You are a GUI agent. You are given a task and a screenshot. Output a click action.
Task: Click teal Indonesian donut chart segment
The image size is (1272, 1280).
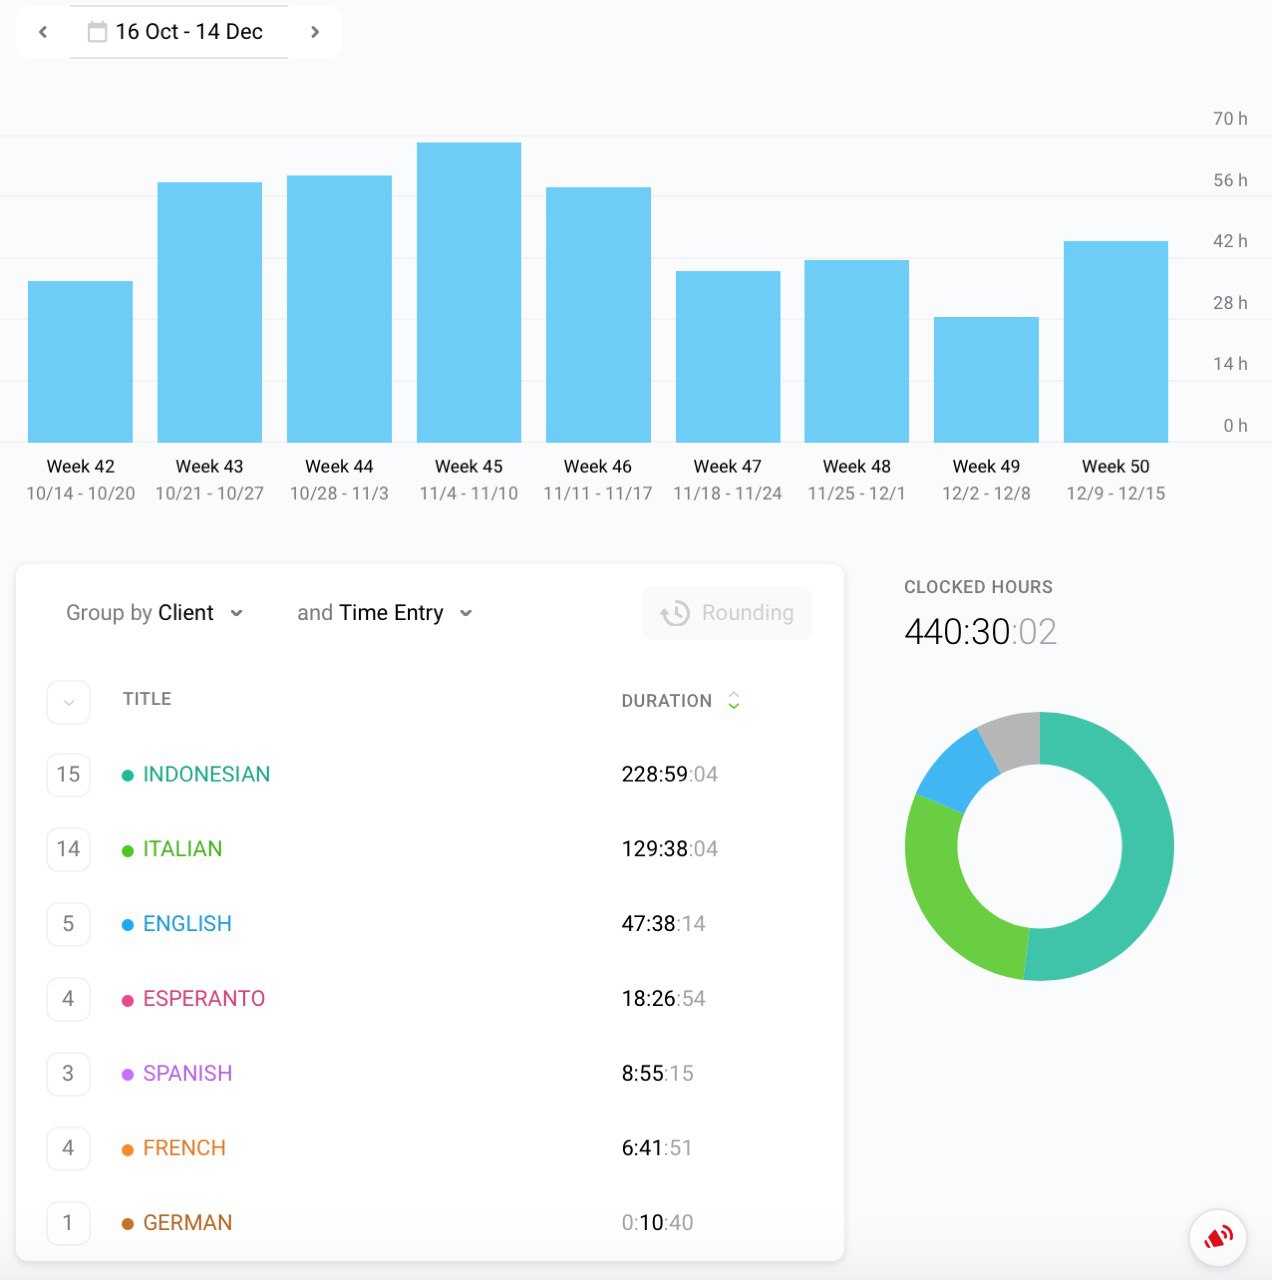[1146, 850]
